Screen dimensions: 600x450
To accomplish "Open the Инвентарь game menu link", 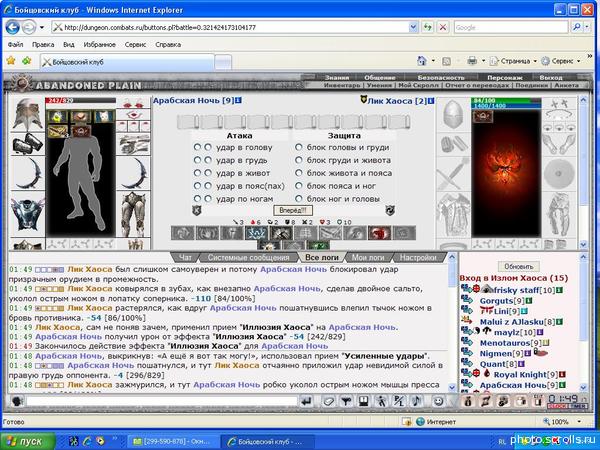I will [342, 85].
